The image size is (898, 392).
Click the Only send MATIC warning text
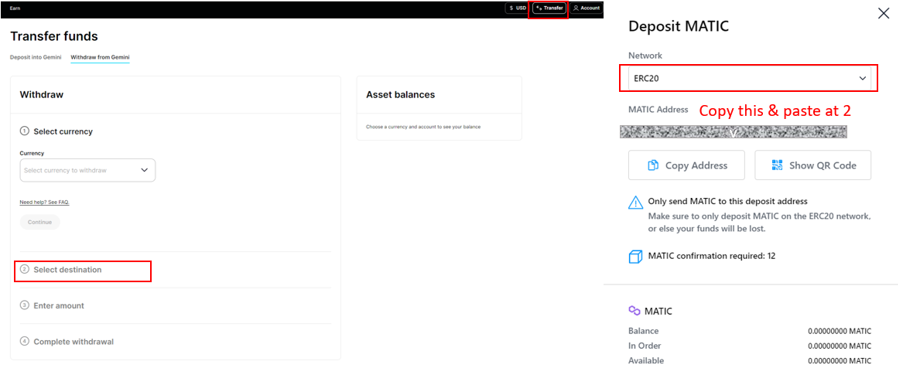[x=727, y=201]
